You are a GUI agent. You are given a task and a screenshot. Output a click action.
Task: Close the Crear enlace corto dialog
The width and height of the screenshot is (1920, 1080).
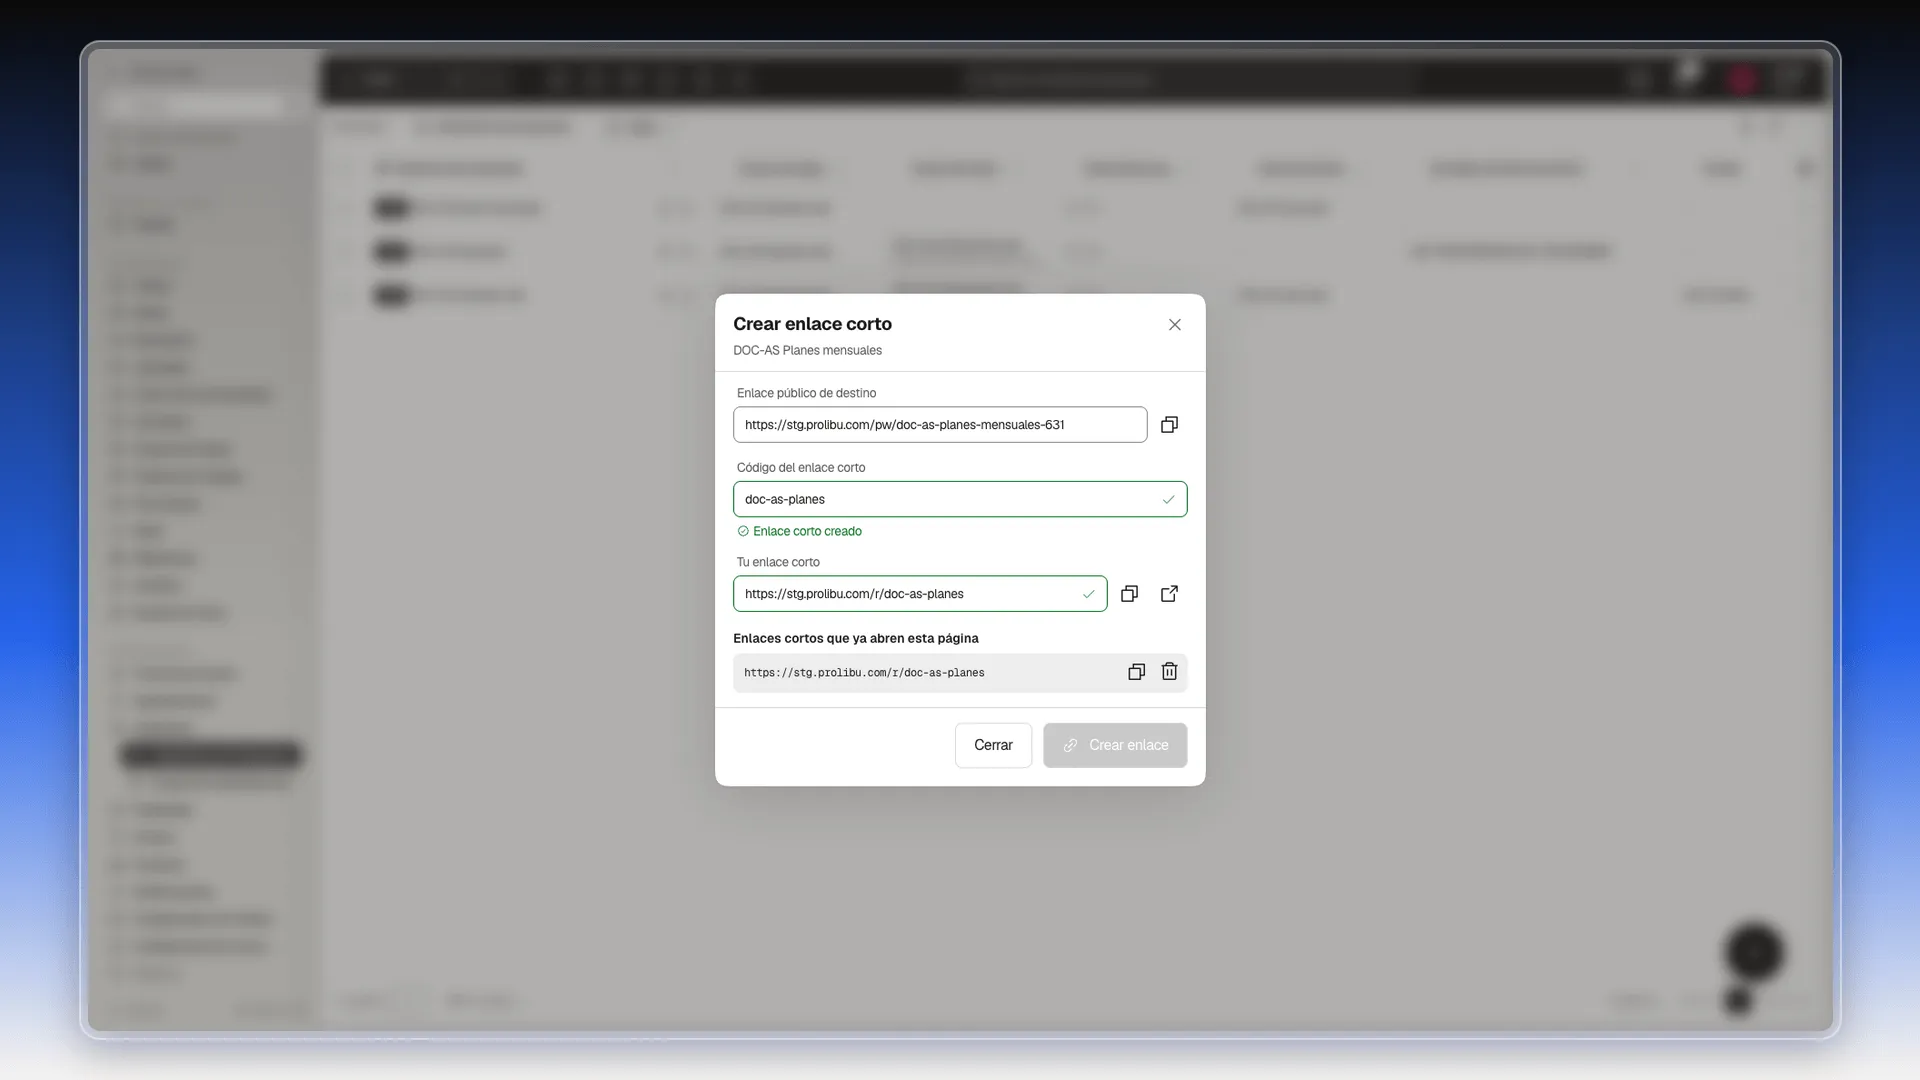(x=1175, y=324)
